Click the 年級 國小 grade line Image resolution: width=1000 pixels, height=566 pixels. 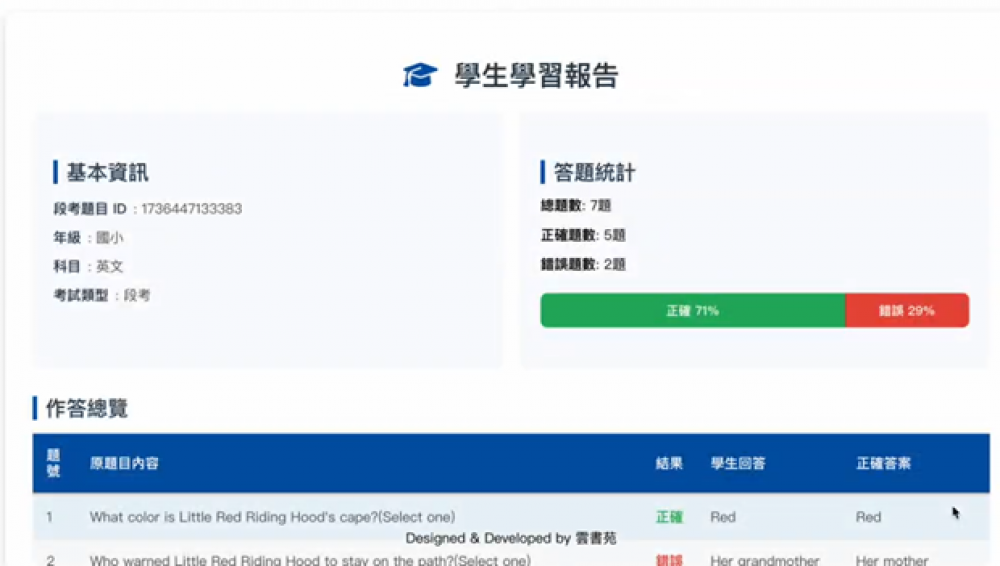pyautogui.click(x=88, y=238)
